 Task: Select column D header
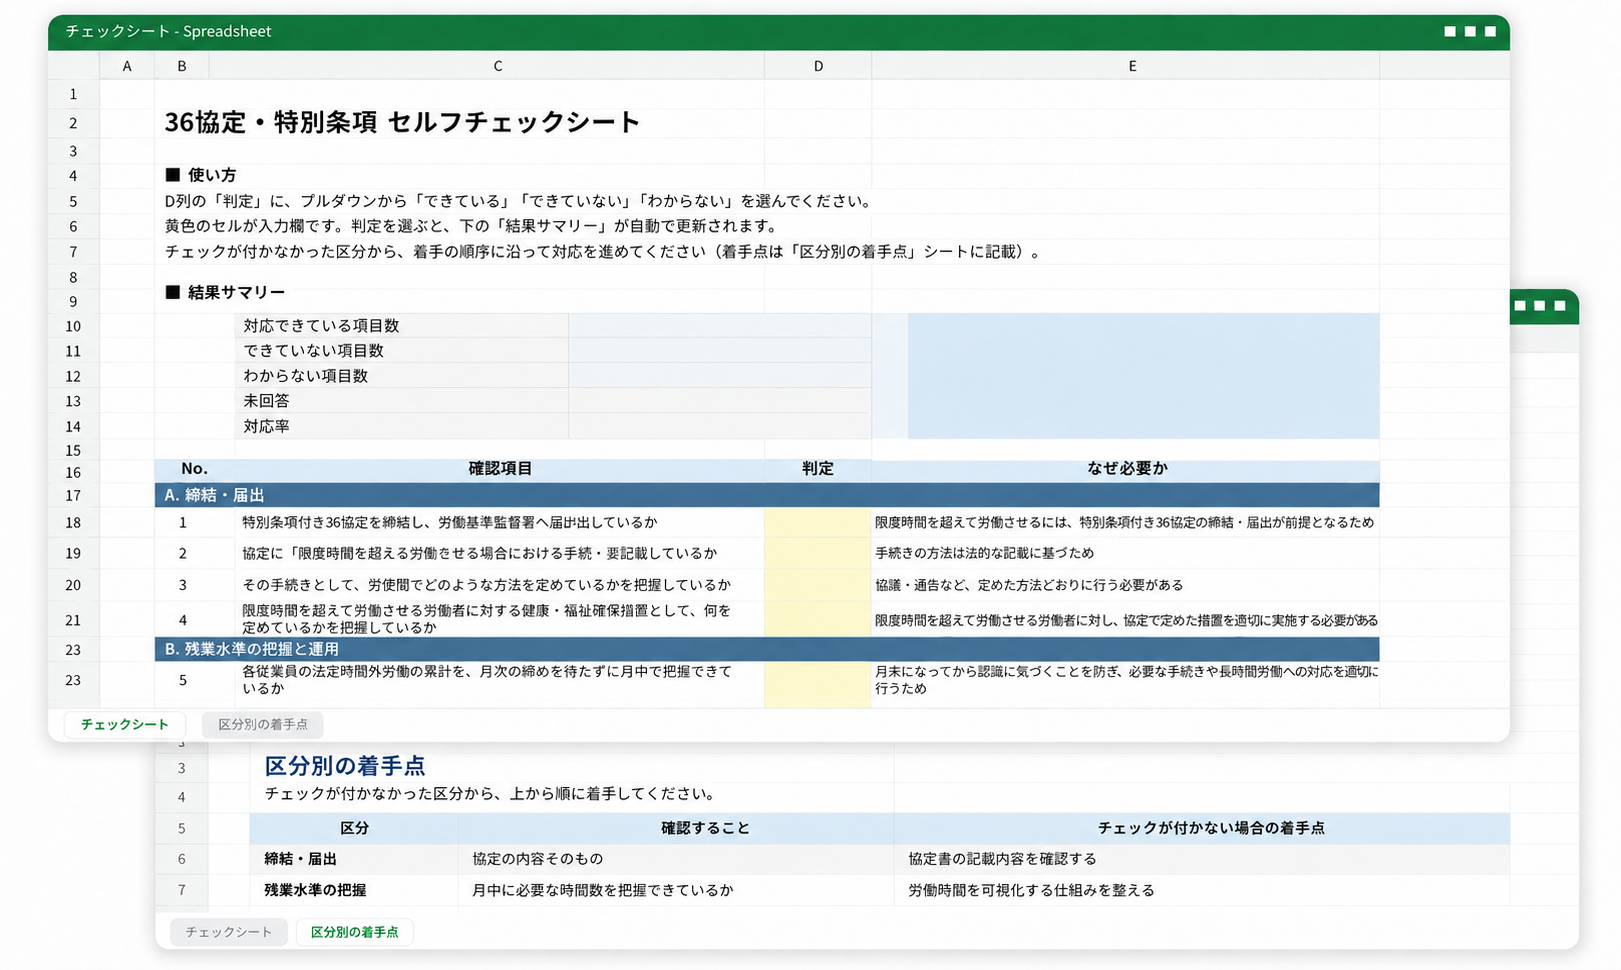click(818, 66)
